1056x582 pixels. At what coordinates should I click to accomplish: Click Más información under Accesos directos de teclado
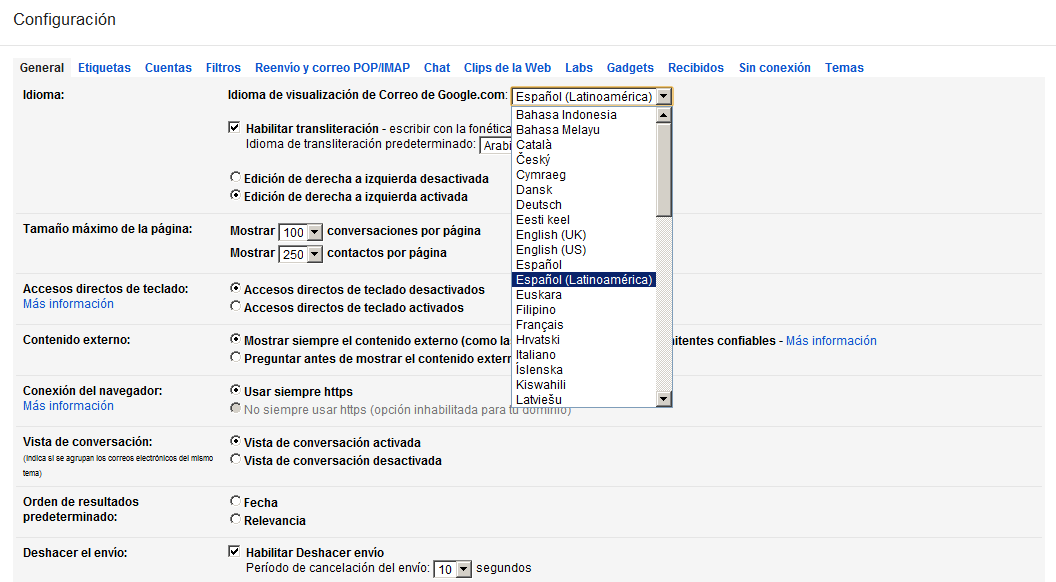pyautogui.click(x=67, y=303)
